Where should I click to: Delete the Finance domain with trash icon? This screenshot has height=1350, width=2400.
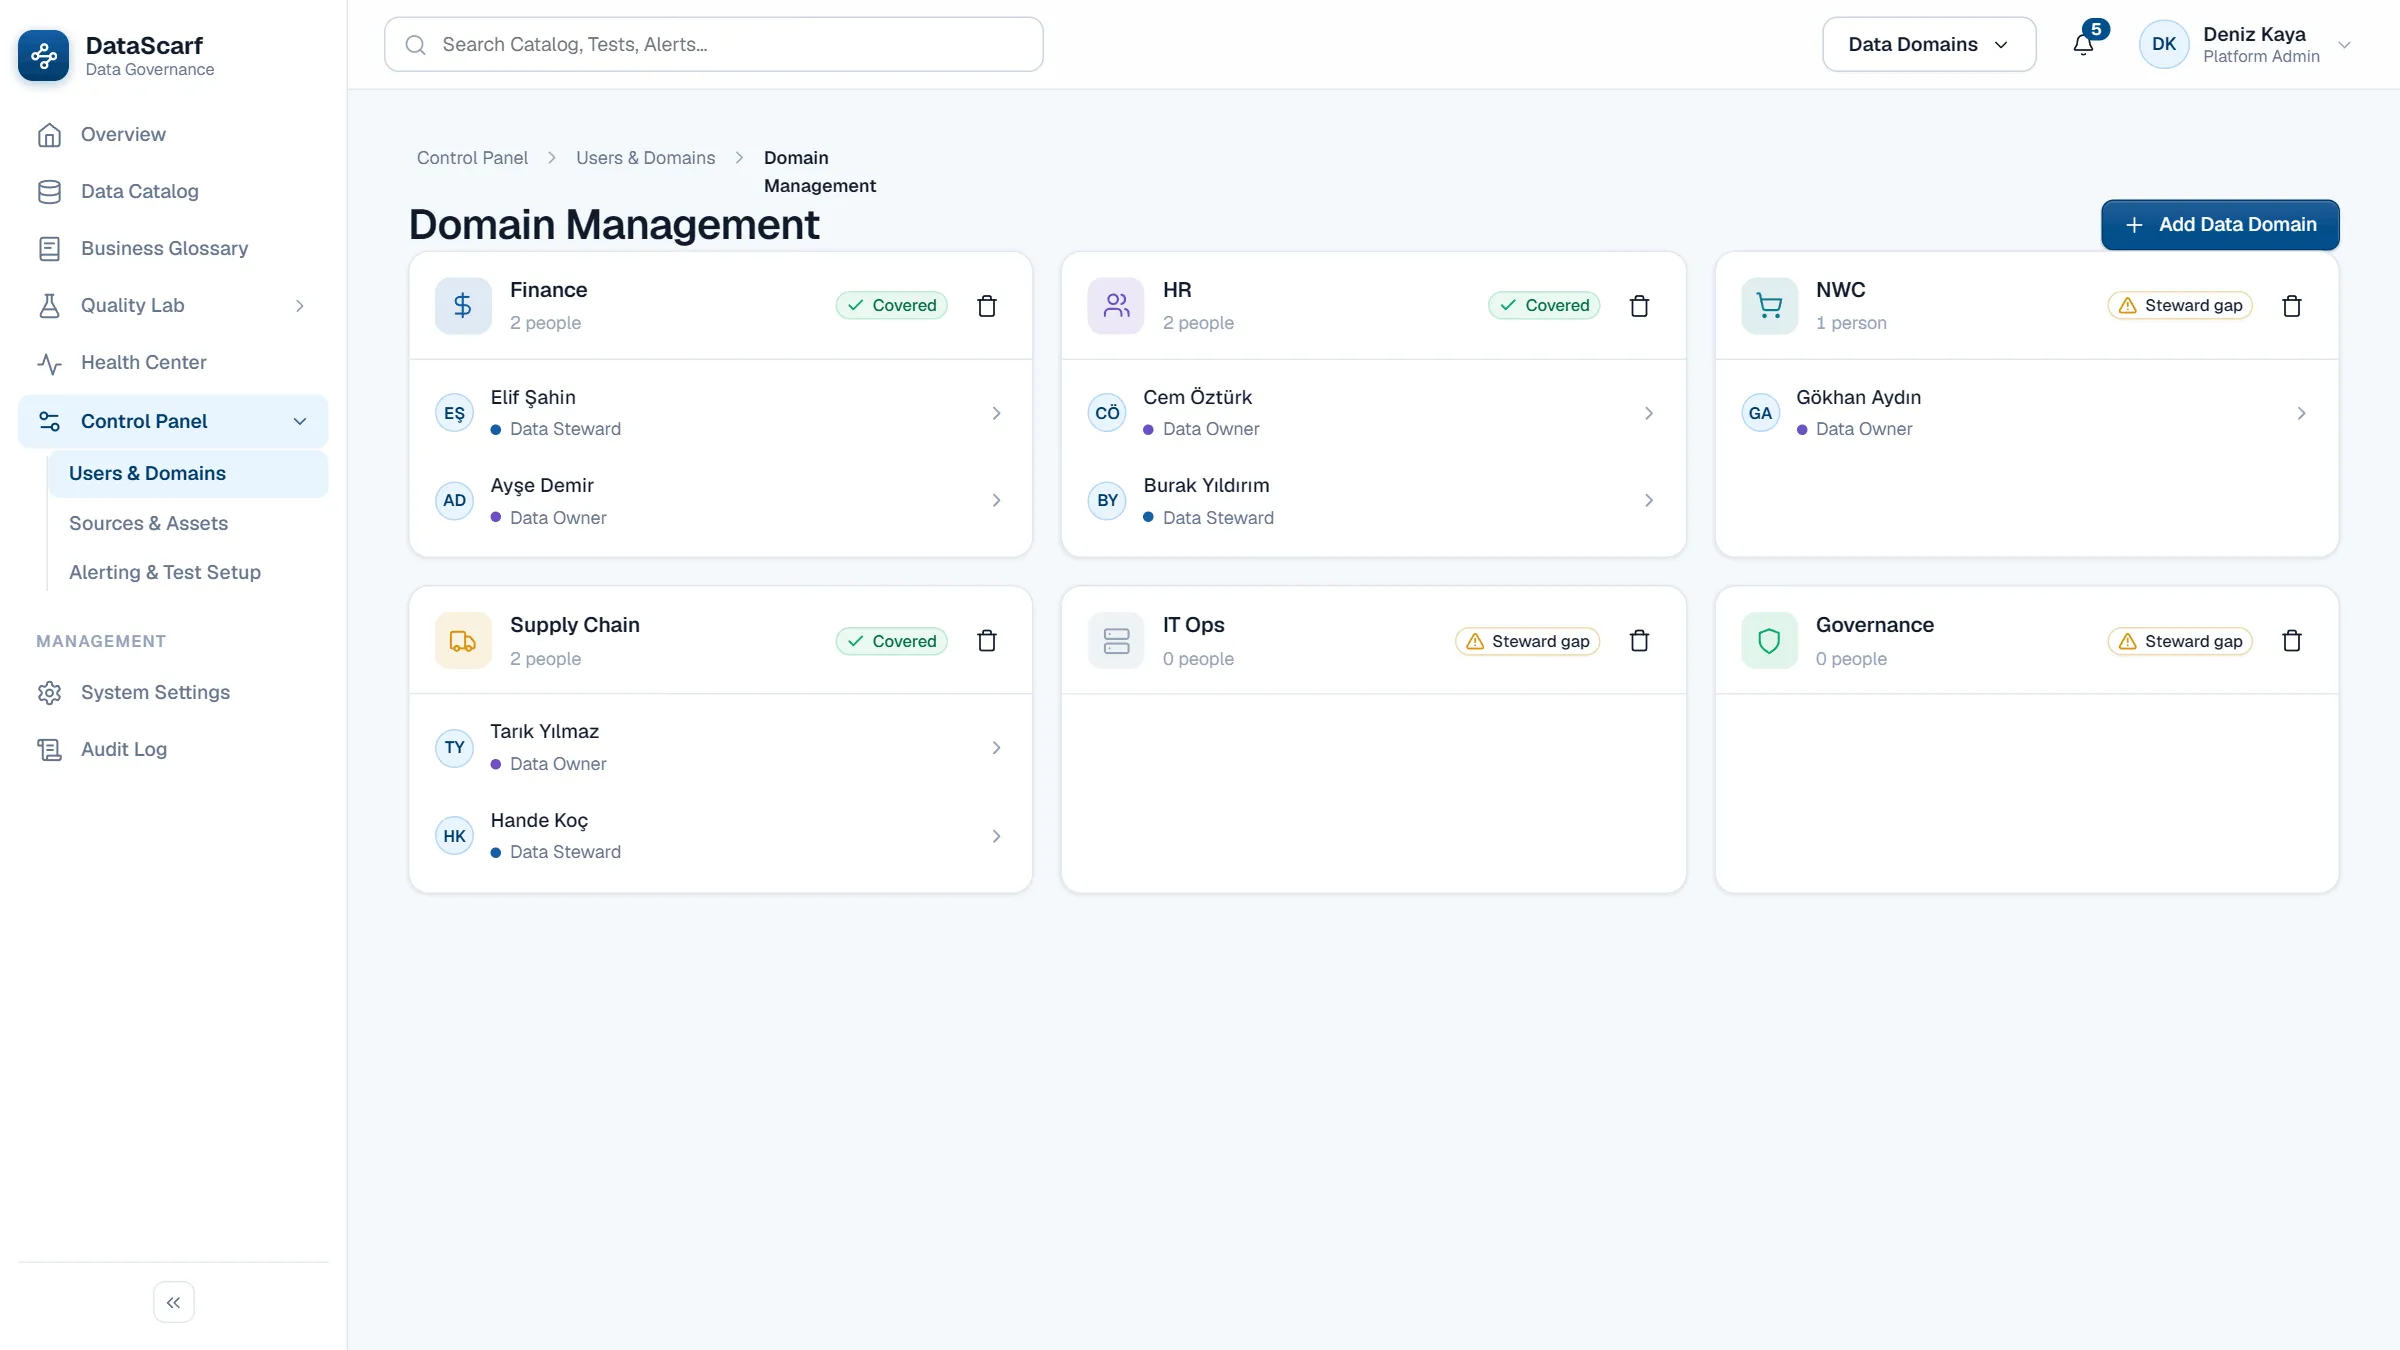point(986,306)
